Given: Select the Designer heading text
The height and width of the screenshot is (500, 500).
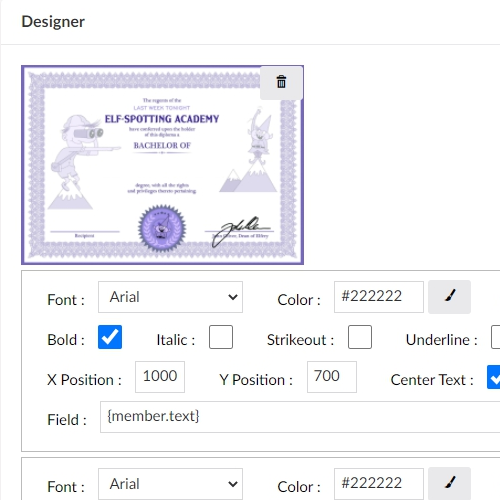Looking at the screenshot, I should 53,22.
